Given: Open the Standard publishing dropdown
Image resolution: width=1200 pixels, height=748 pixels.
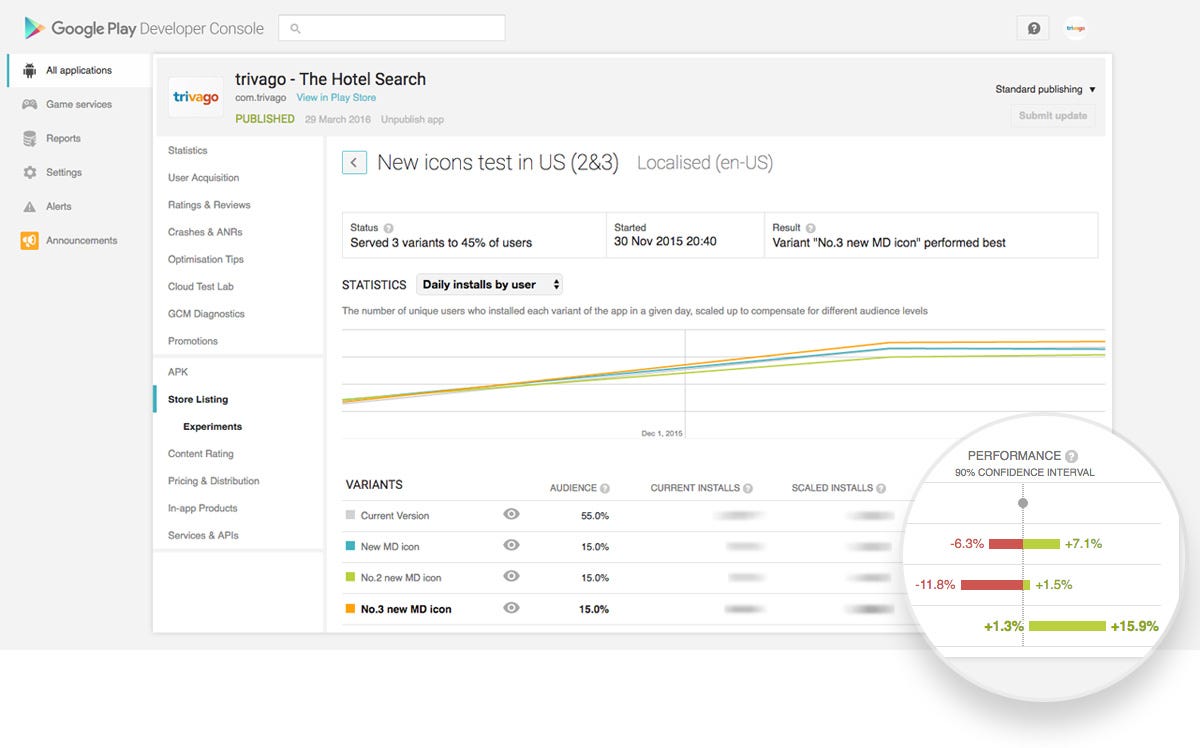Looking at the screenshot, I should point(1046,89).
